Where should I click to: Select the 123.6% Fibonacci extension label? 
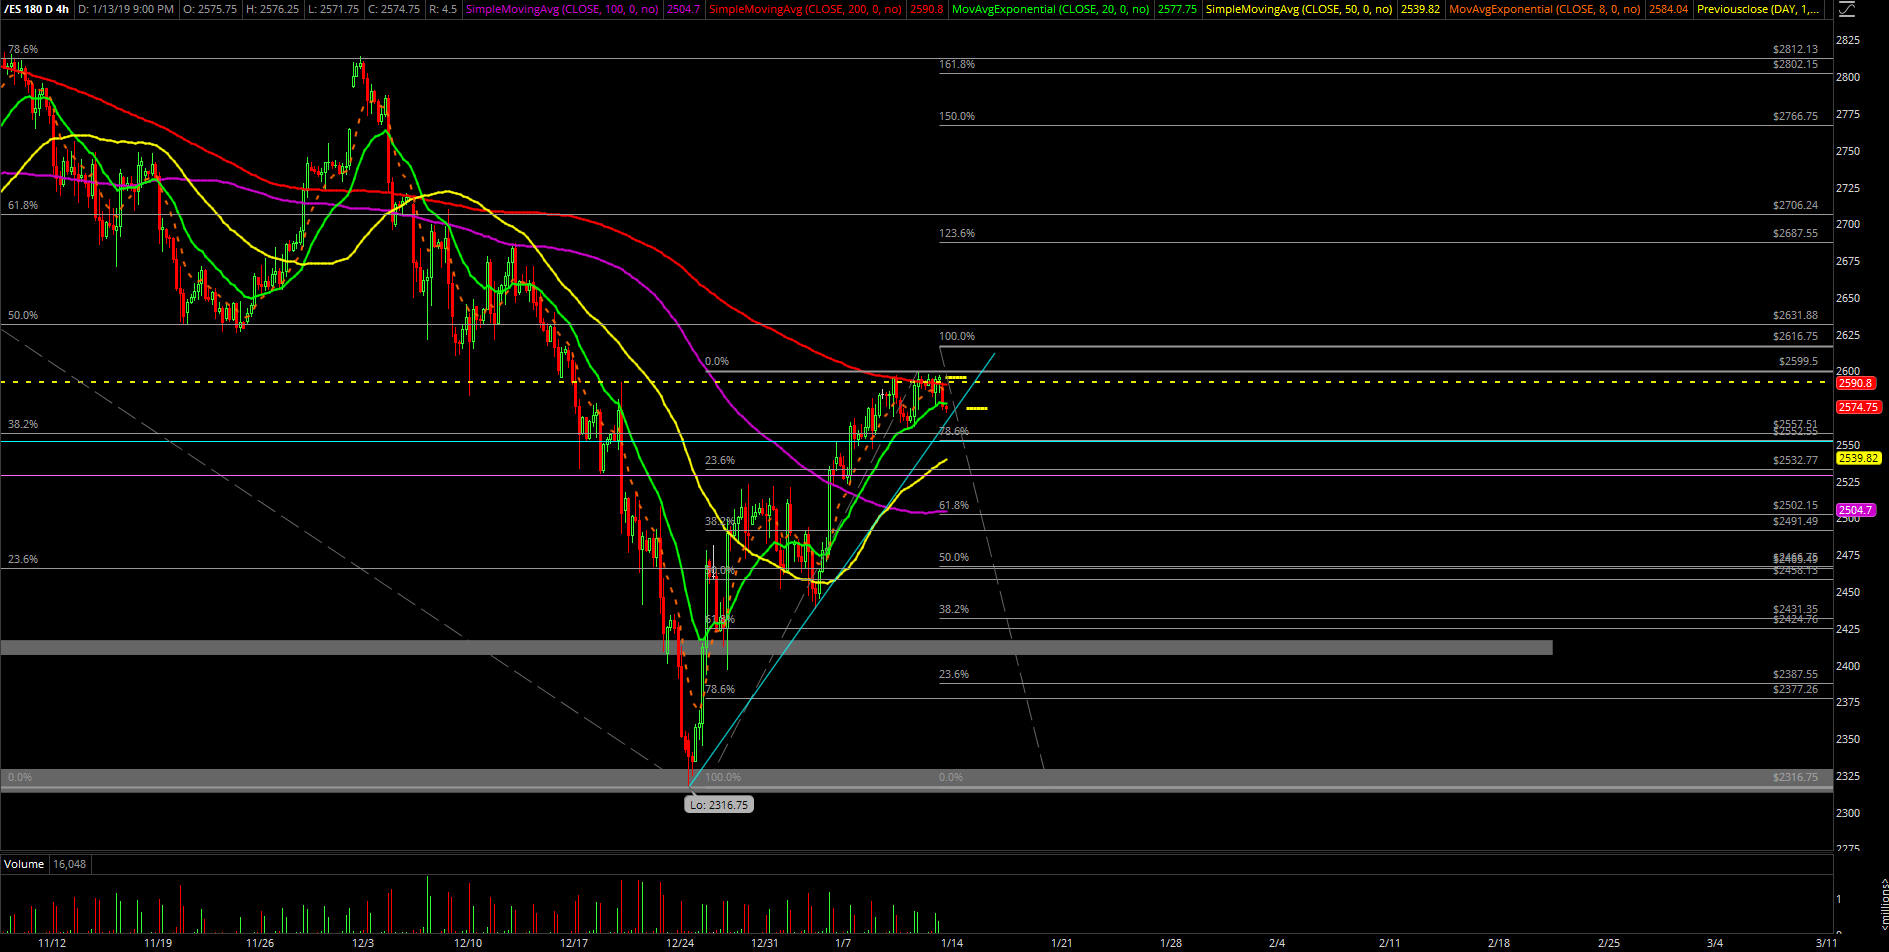[957, 233]
